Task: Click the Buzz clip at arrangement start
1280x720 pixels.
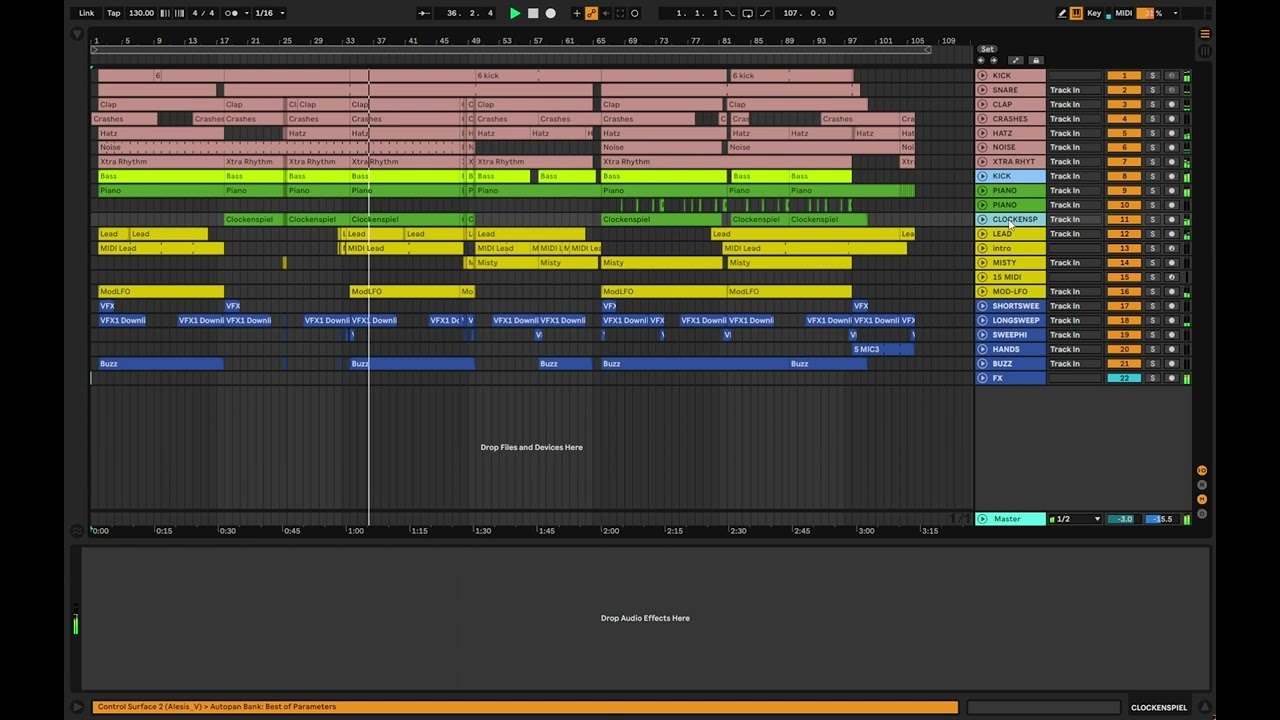Action: [x=161, y=364]
